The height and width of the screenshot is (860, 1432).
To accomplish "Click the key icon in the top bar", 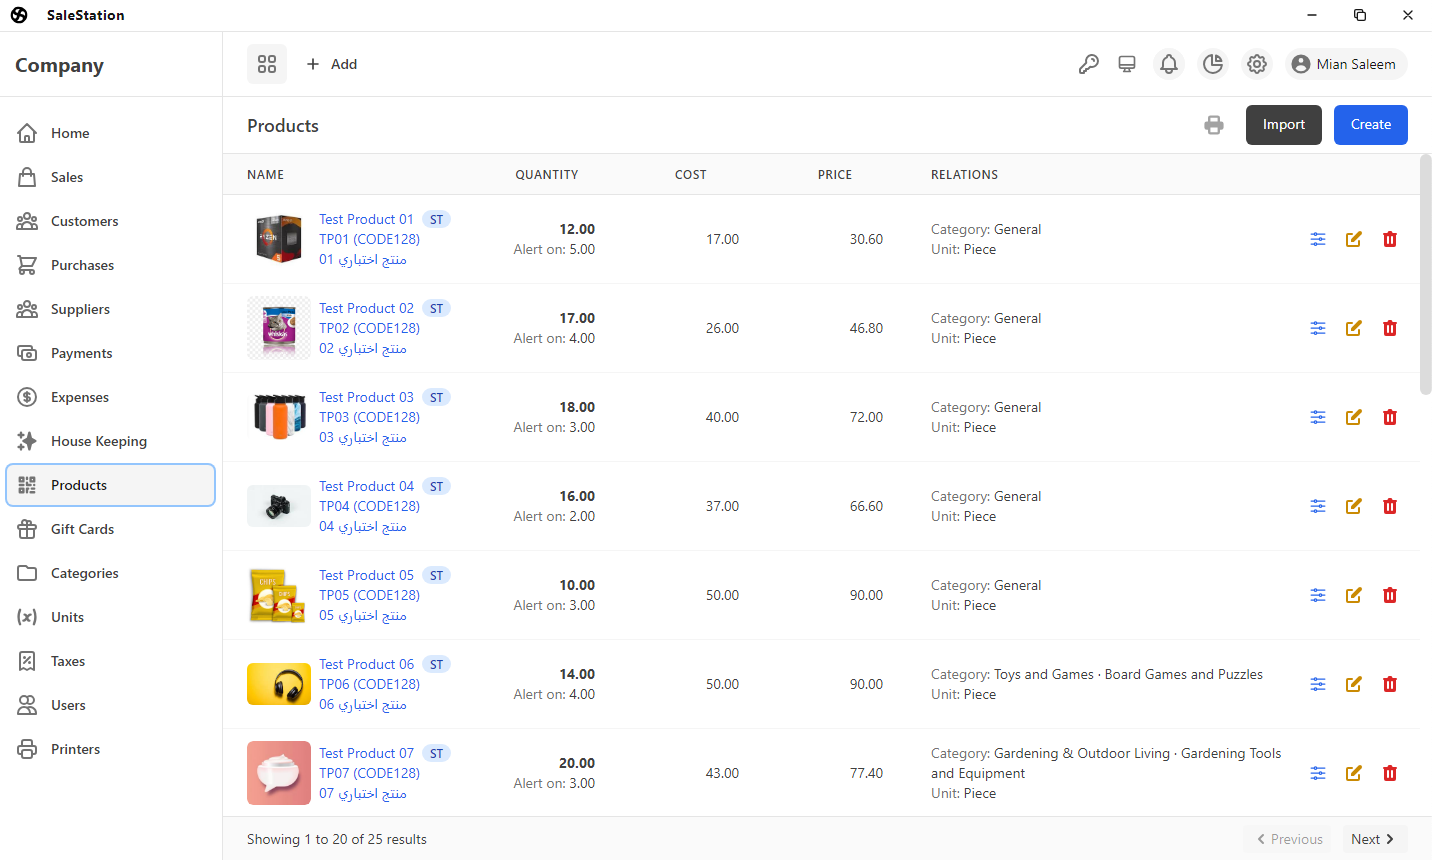I will [1089, 63].
